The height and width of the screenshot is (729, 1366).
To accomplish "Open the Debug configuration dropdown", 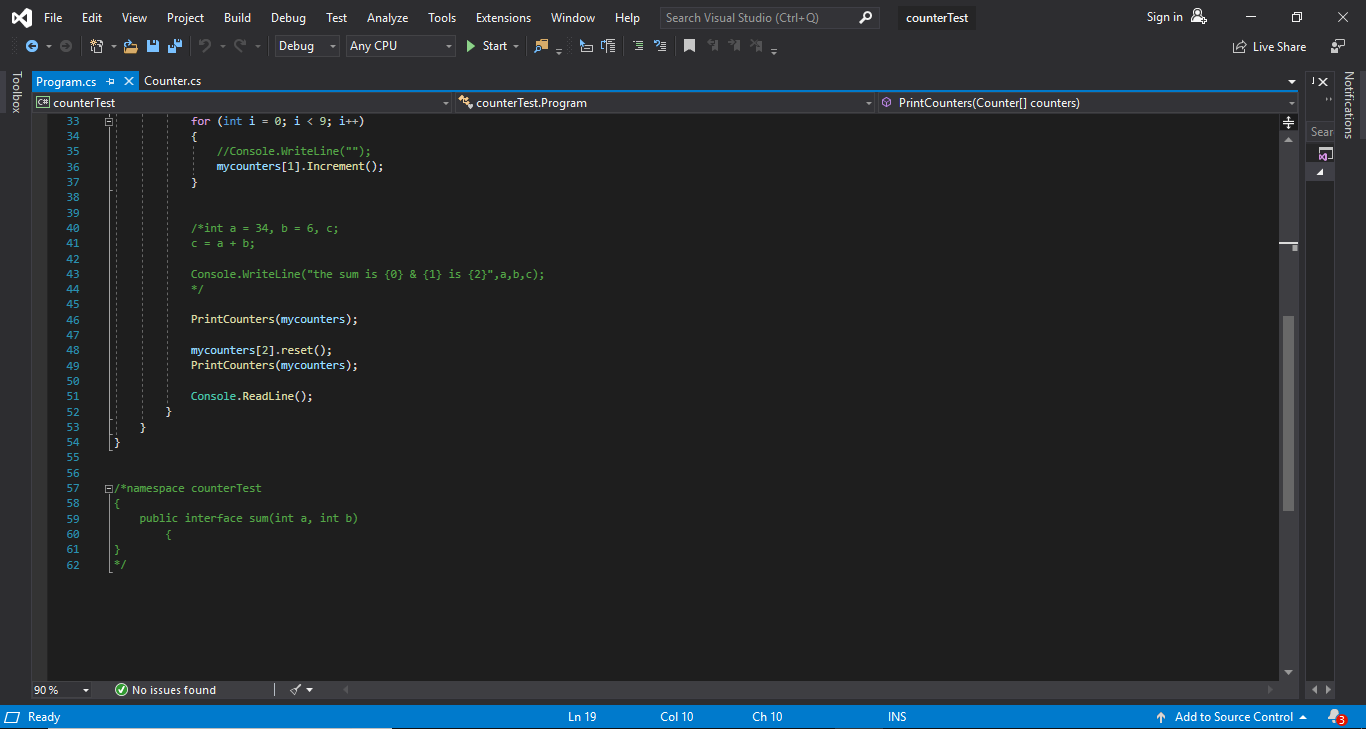I will (x=306, y=45).
